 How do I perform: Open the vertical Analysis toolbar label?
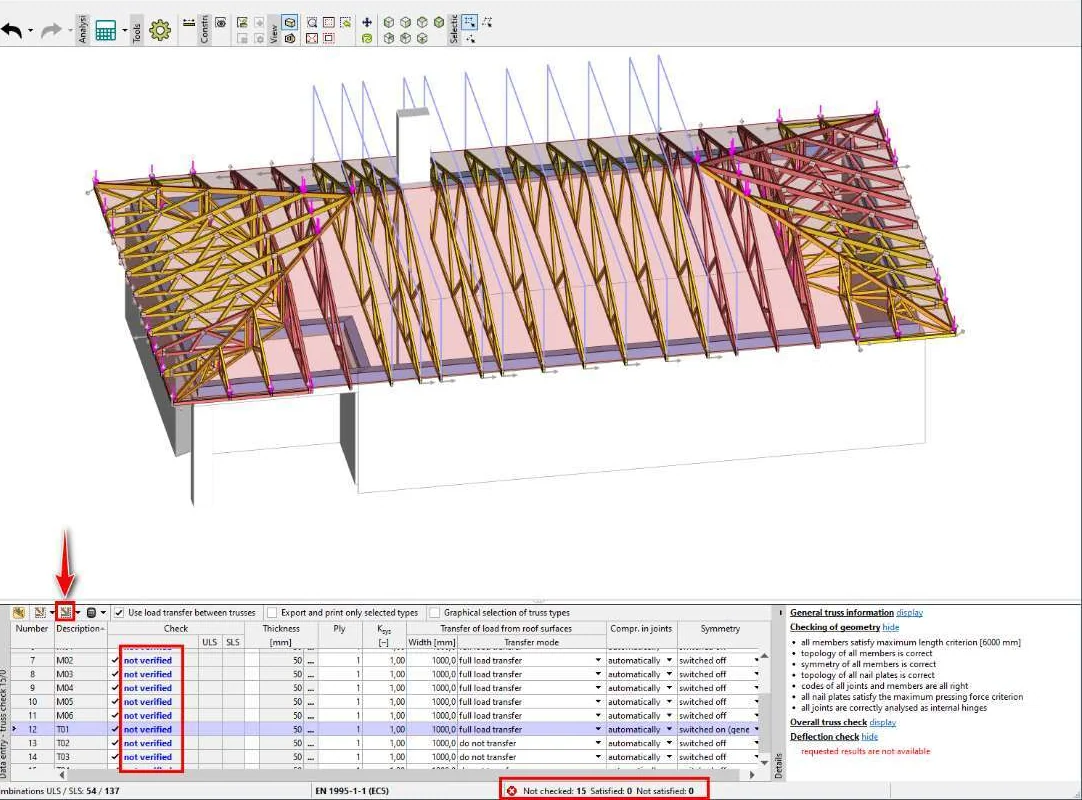click(x=83, y=29)
